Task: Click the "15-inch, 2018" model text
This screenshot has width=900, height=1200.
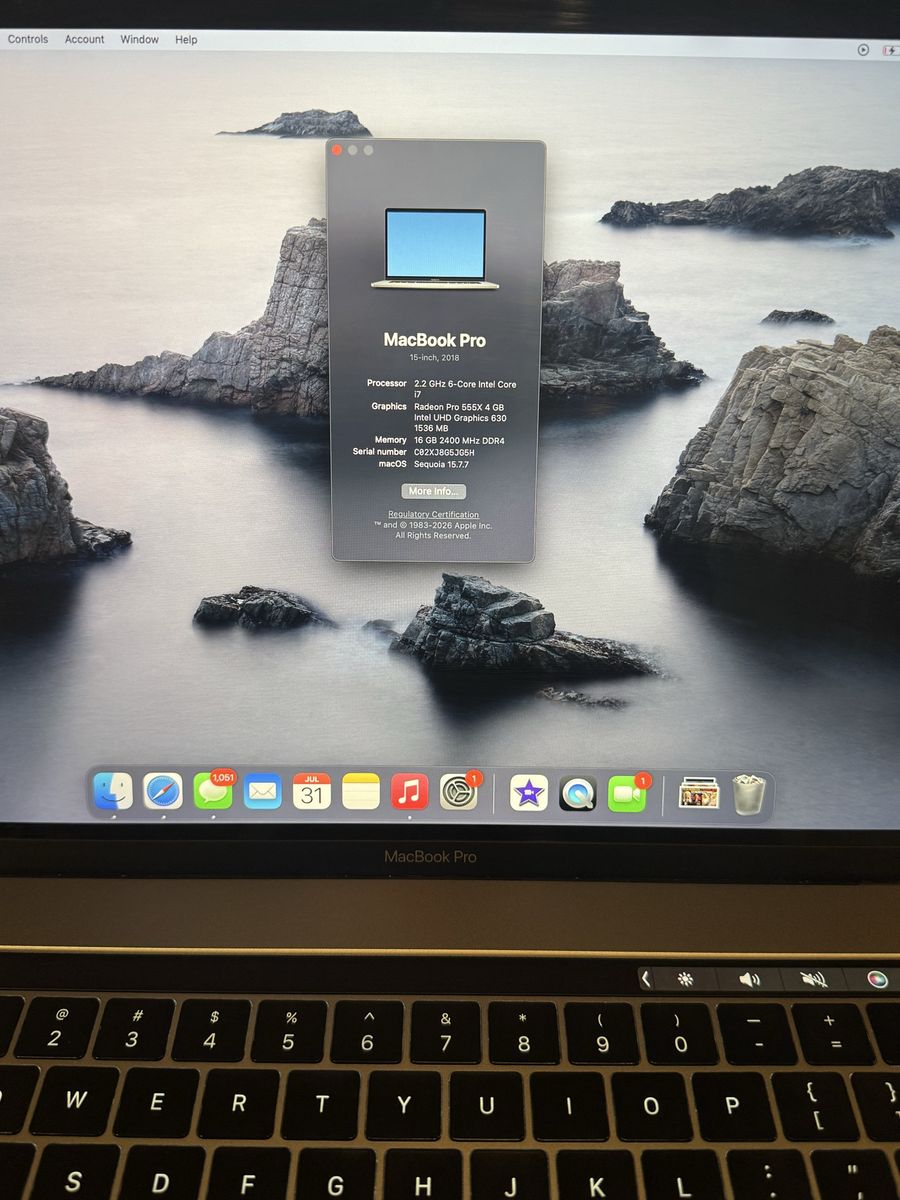Action: [x=434, y=357]
